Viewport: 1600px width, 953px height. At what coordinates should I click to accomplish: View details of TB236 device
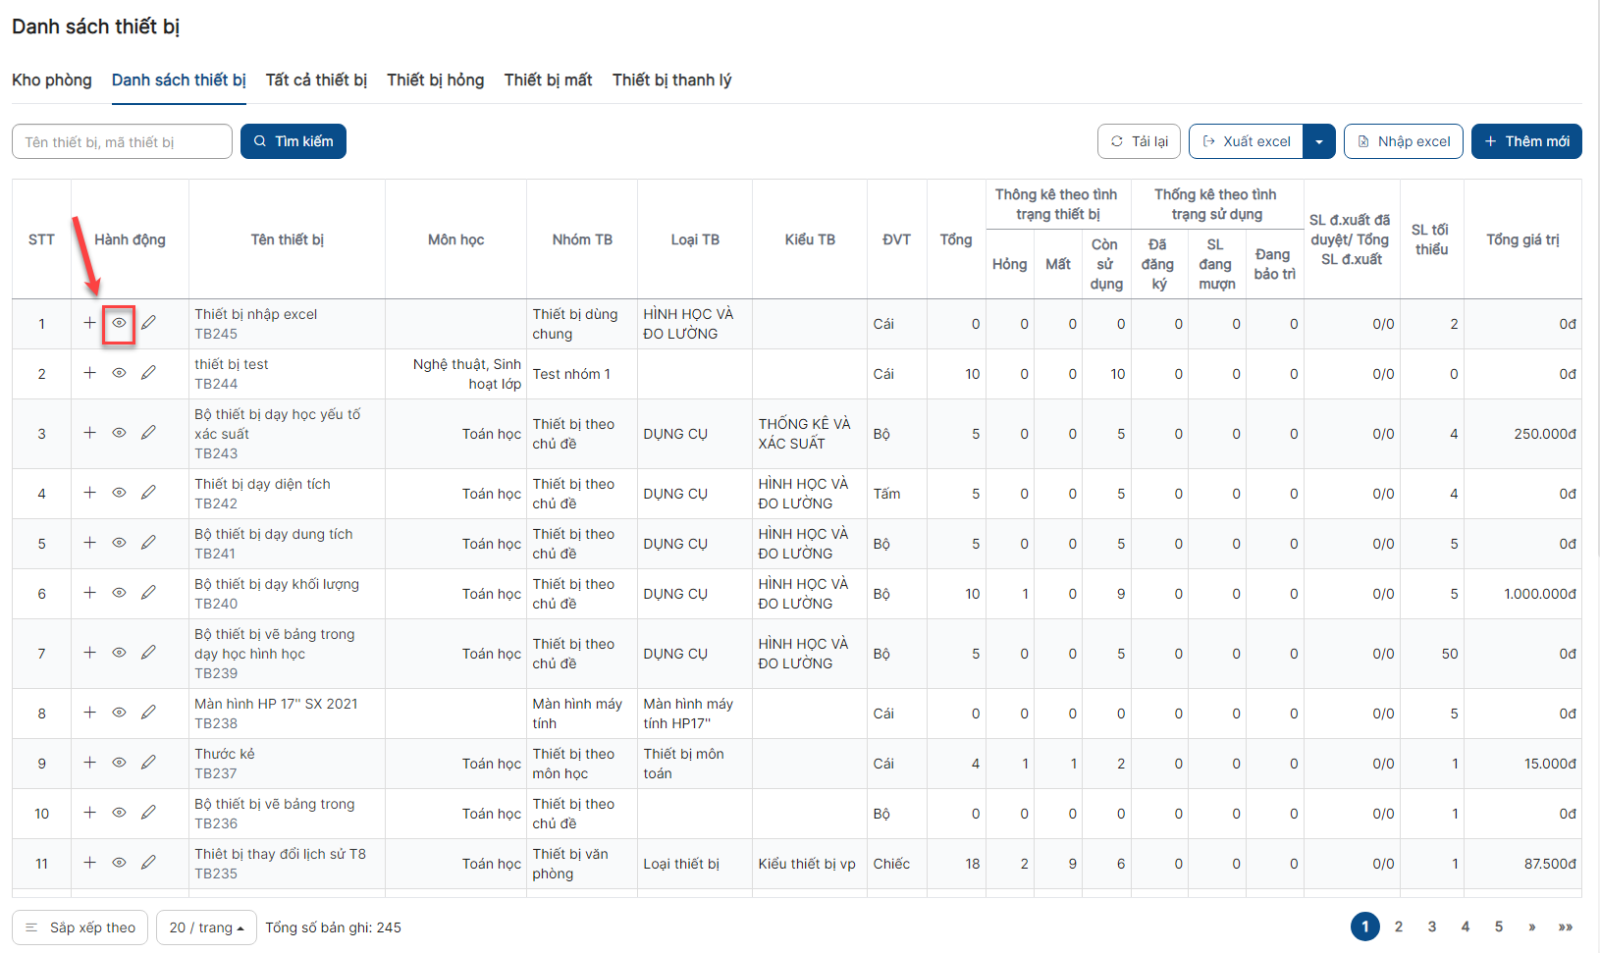point(119,813)
